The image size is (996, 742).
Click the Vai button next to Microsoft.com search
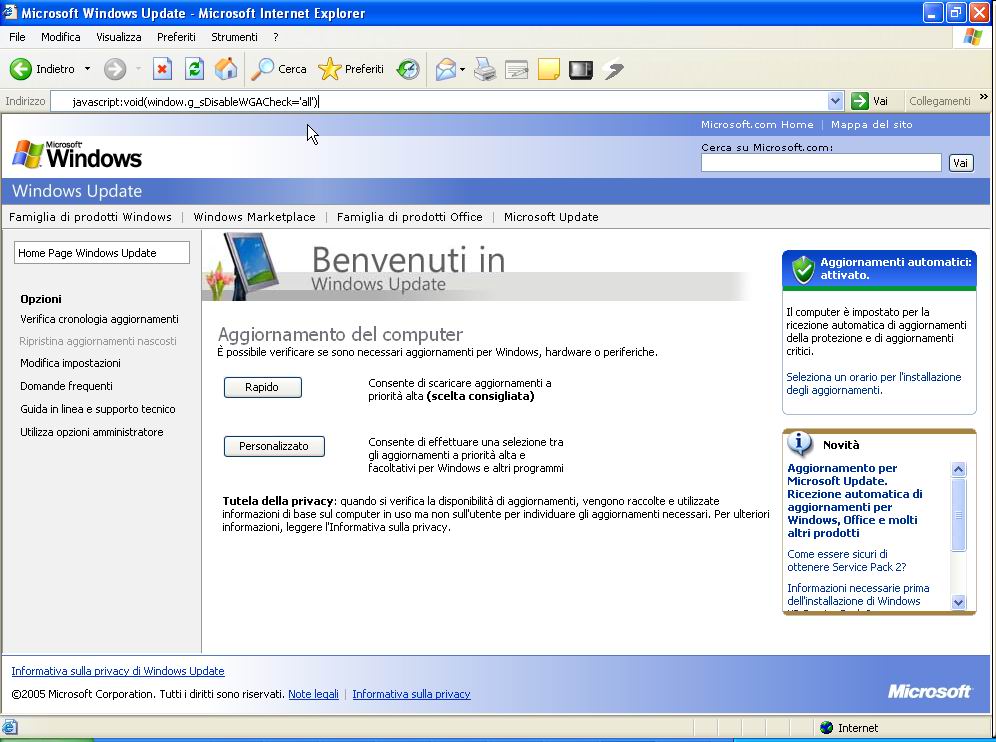(960, 163)
